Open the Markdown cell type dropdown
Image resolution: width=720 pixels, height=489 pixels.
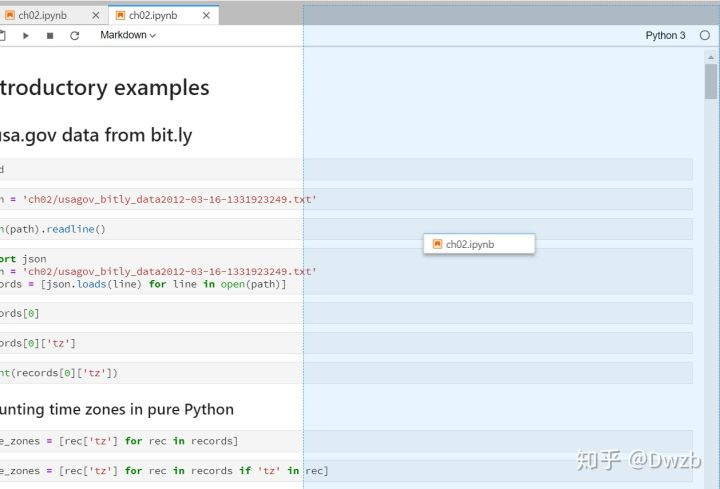pos(128,35)
